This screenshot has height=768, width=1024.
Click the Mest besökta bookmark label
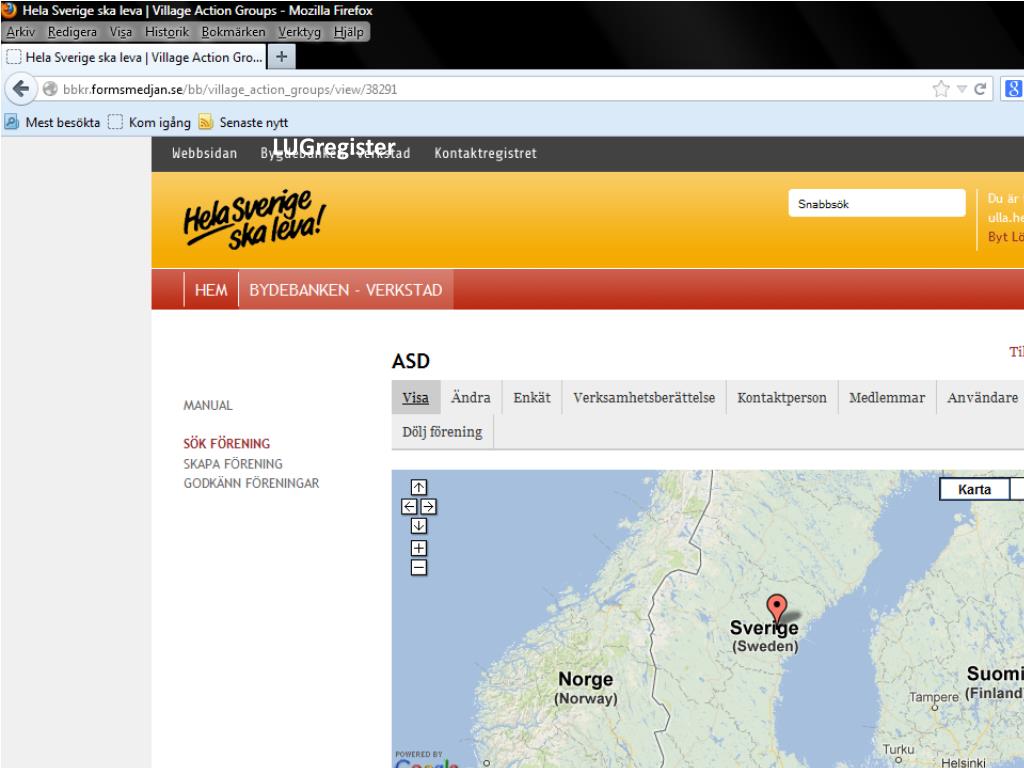coord(63,122)
